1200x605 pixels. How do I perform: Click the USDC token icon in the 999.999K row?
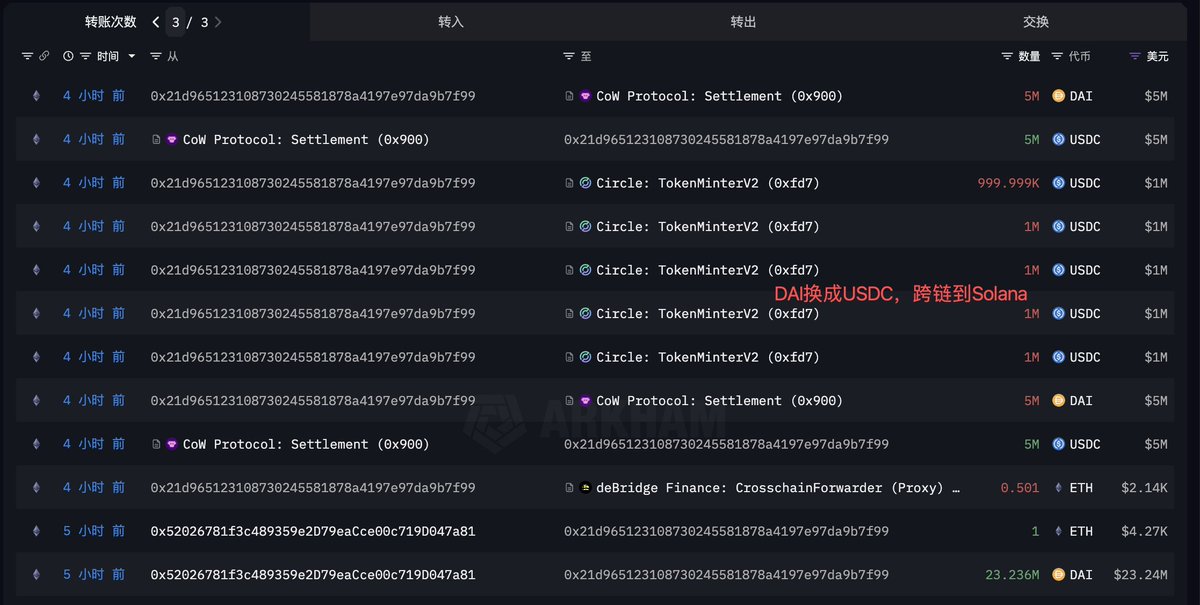pos(1059,183)
